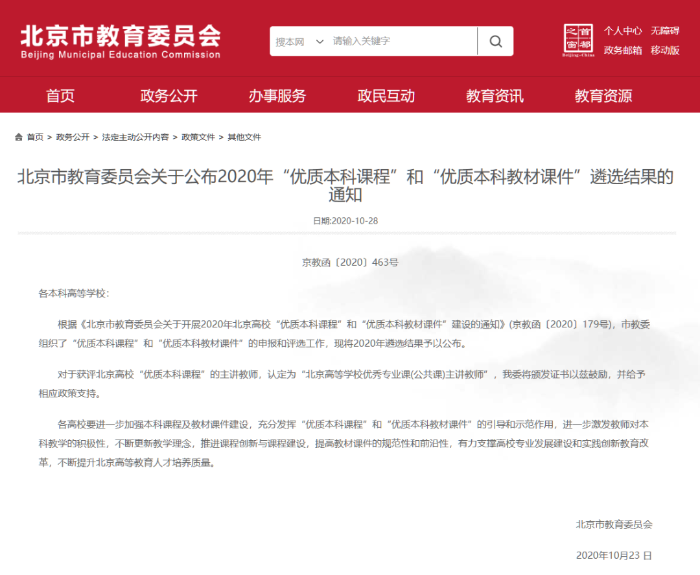Open the 首页 navigation menu item
The image size is (700, 575).
(60, 96)
